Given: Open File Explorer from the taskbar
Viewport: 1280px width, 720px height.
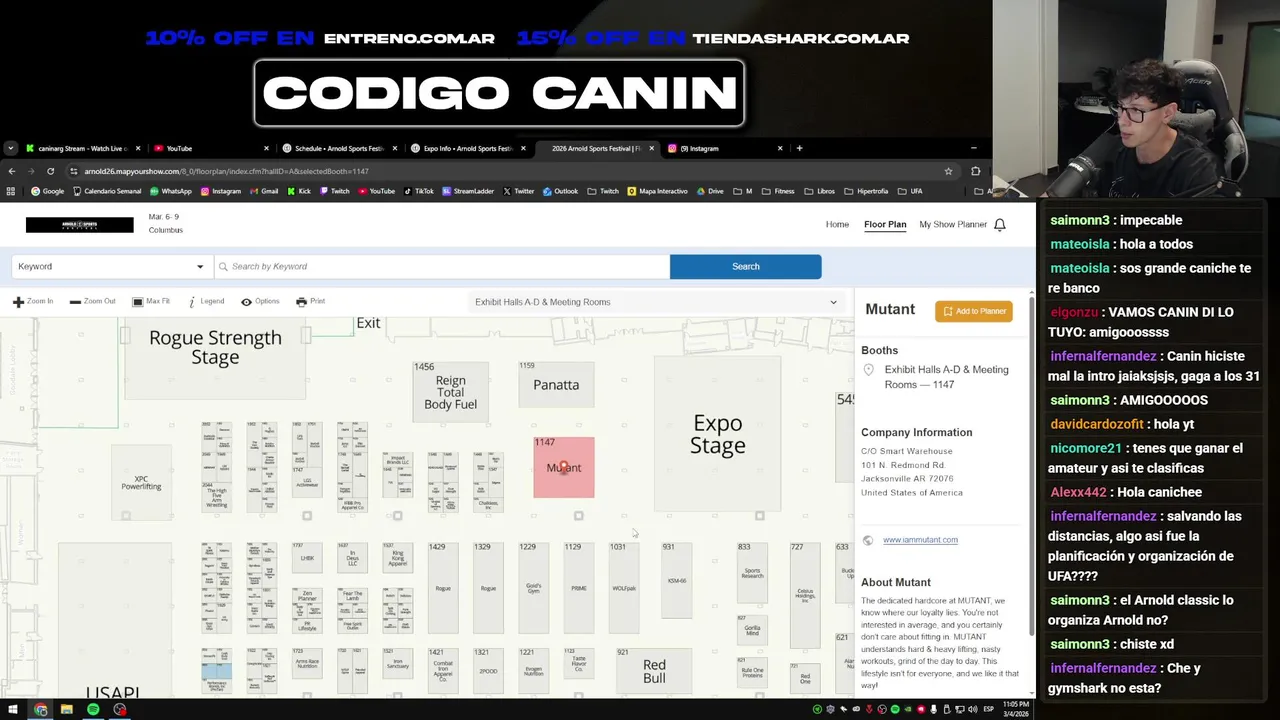Looking at the screenshot, I should (66, 710).
